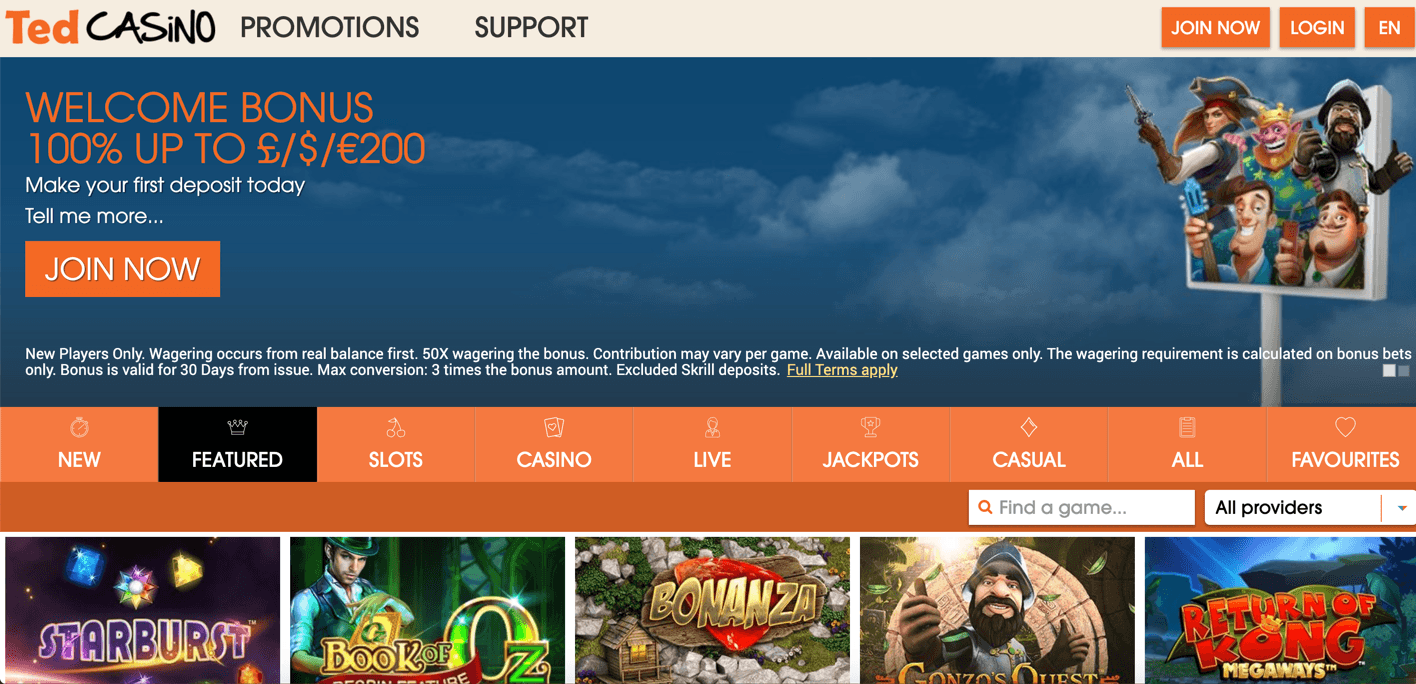
Task: Click the crown icon above FEATURED
Action: [237, 427]
